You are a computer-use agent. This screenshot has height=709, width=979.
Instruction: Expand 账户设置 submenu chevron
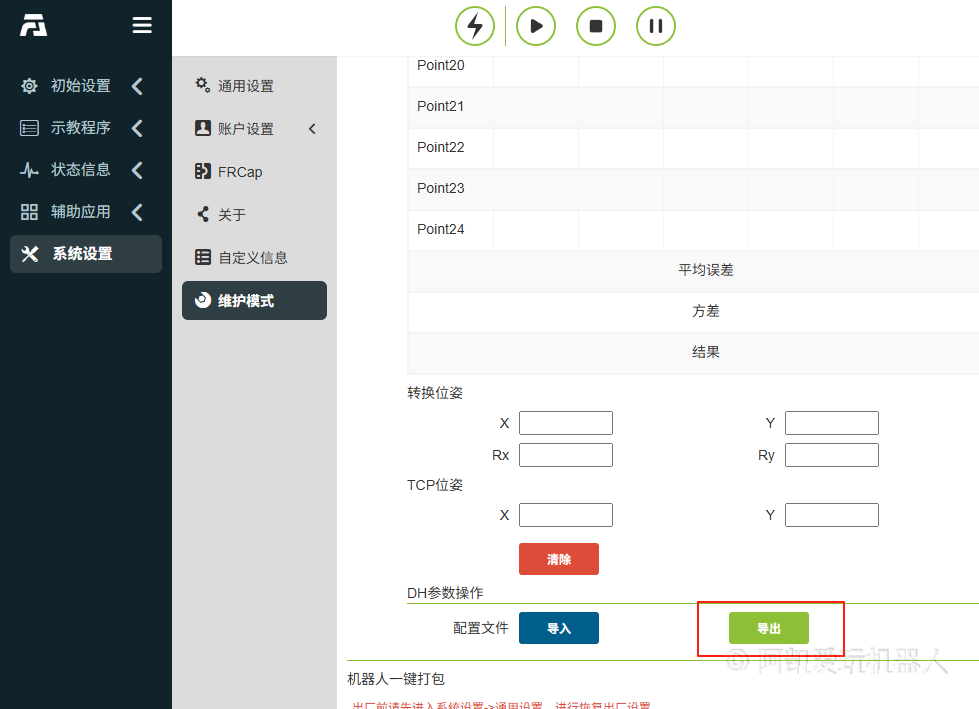tap(311, 129)
